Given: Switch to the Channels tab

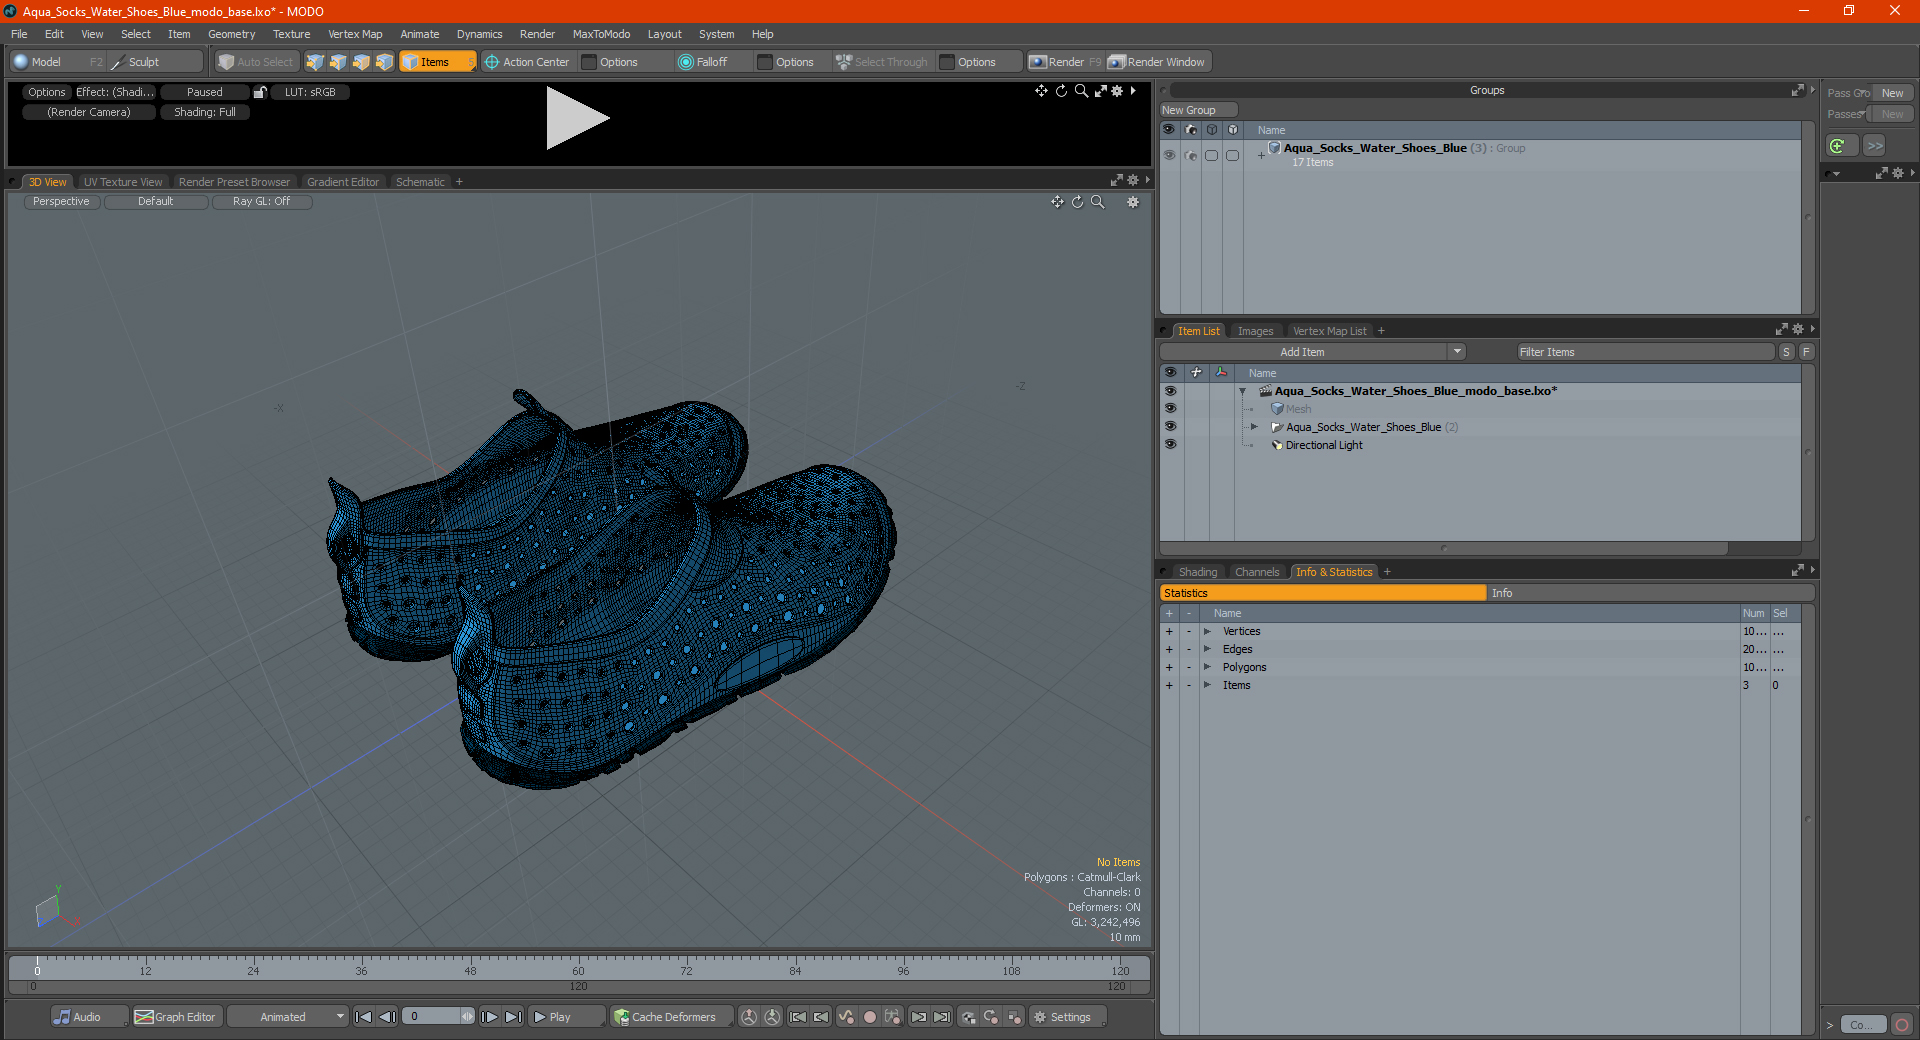Looking at the screenshot, I should coord(1257,572).
